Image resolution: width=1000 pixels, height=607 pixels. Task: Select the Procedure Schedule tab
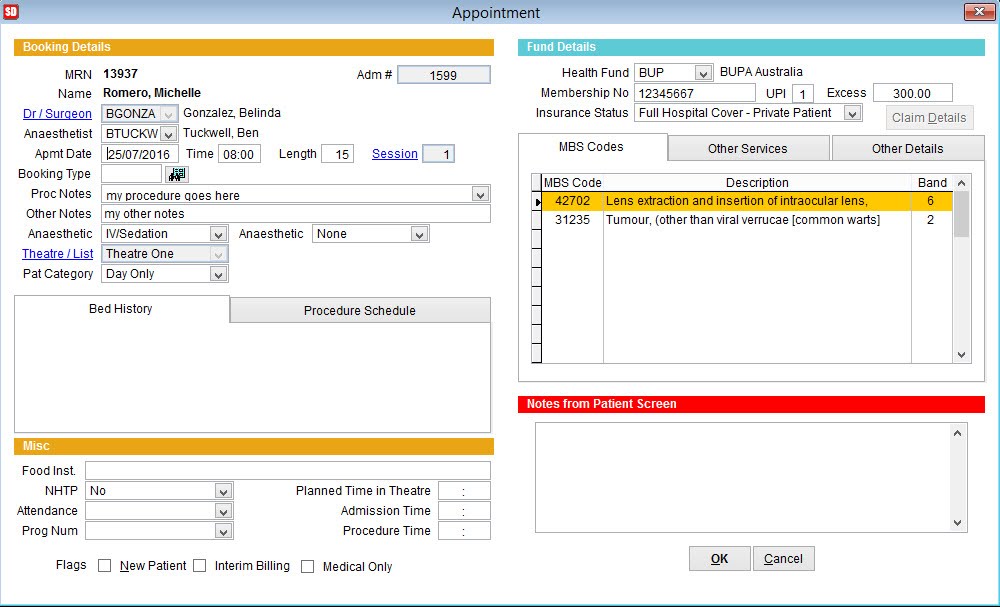click(x=360, y=311)
